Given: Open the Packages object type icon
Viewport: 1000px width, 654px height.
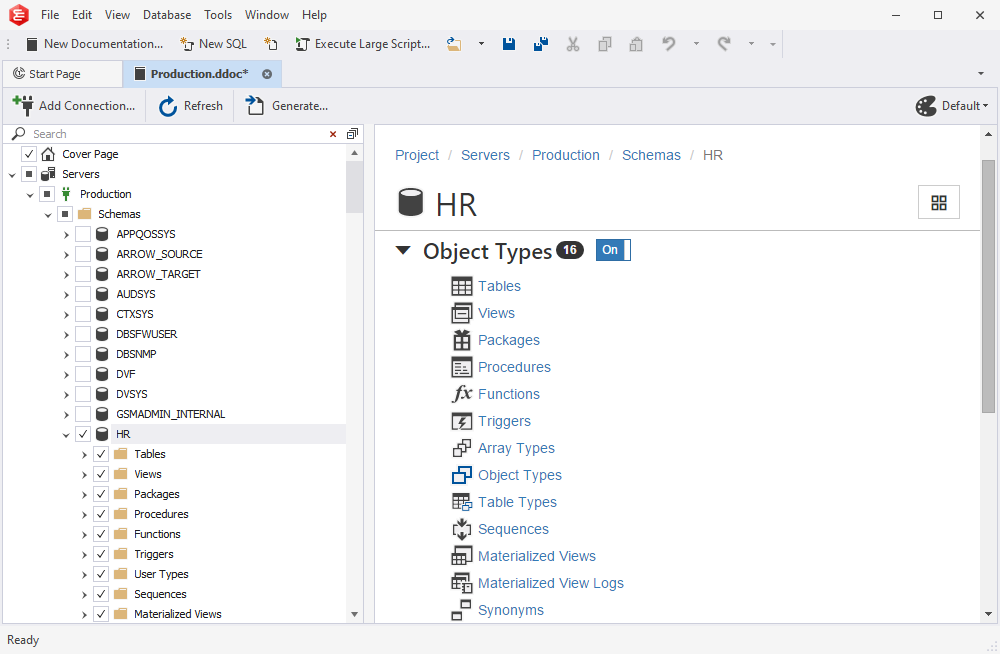Looking at the screenshot, I should pyautogui.click(x=463, y=340).
